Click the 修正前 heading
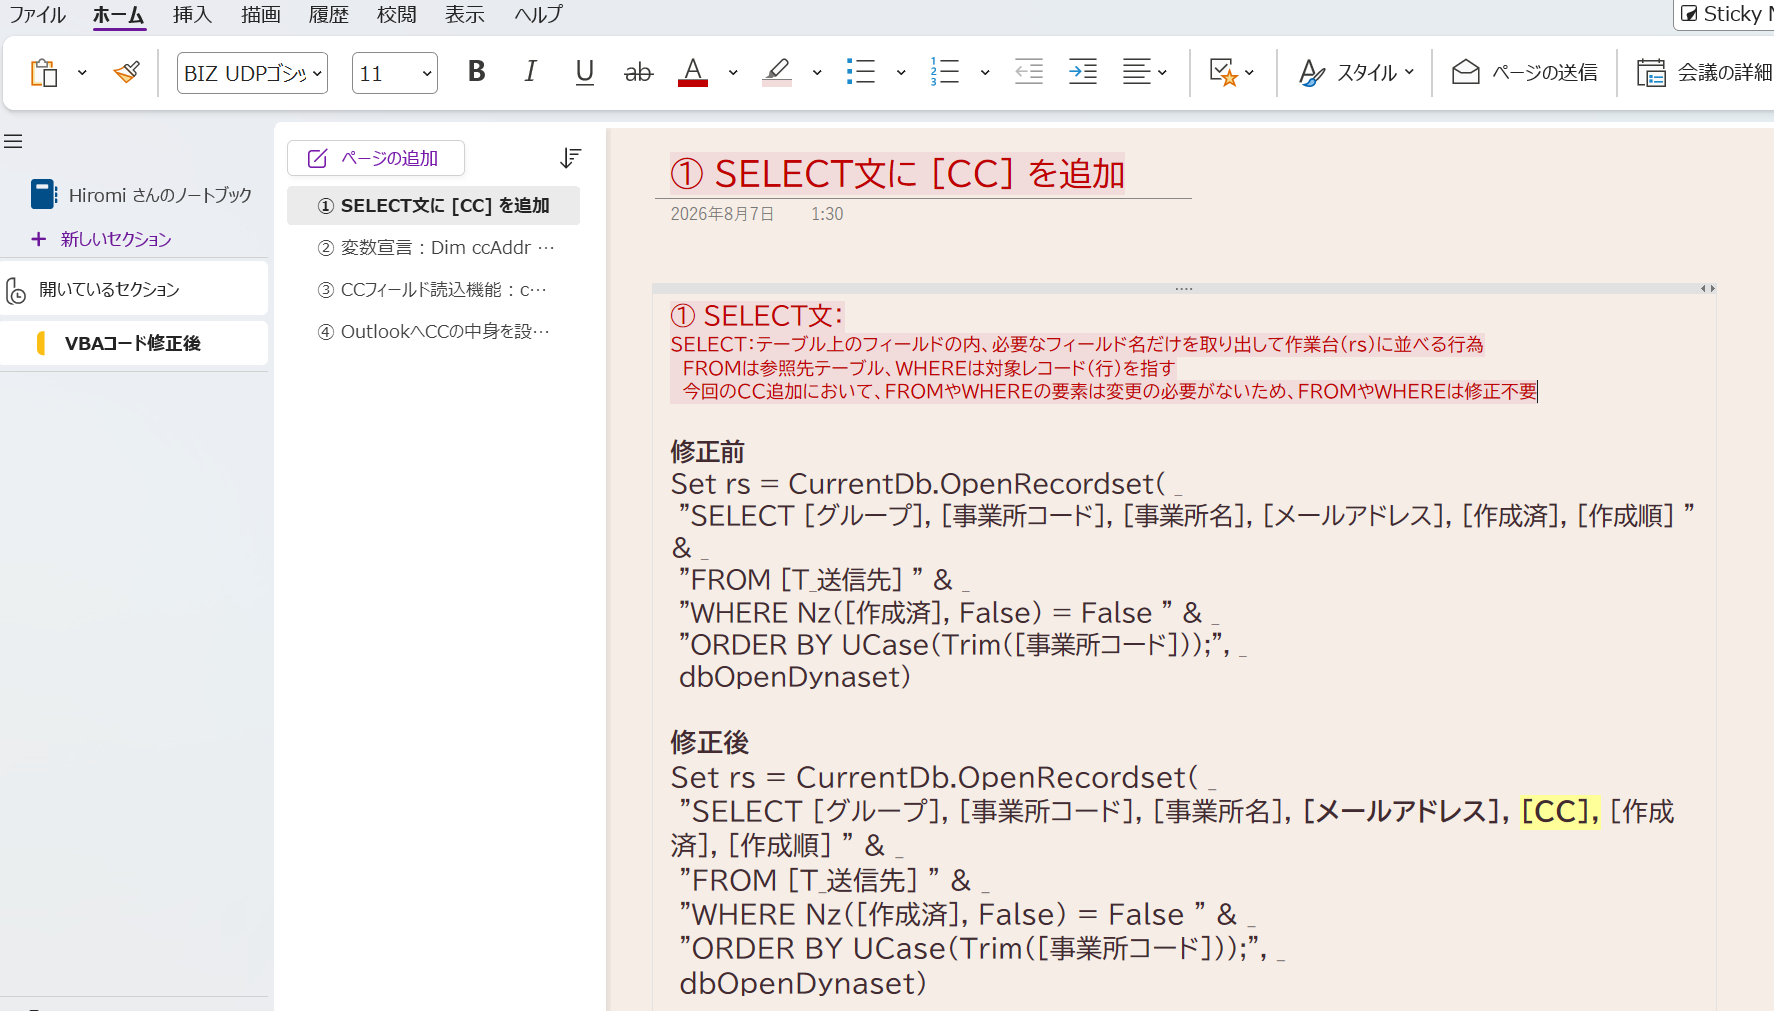Image resolution: width=1774 pixels, height=1011 pixels. click(x=708, y=452)
